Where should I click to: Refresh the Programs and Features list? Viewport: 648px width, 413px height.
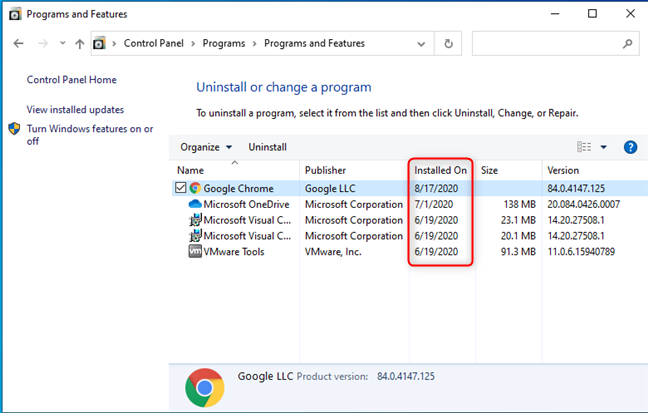pyautogui.click(x=448, y=43)
